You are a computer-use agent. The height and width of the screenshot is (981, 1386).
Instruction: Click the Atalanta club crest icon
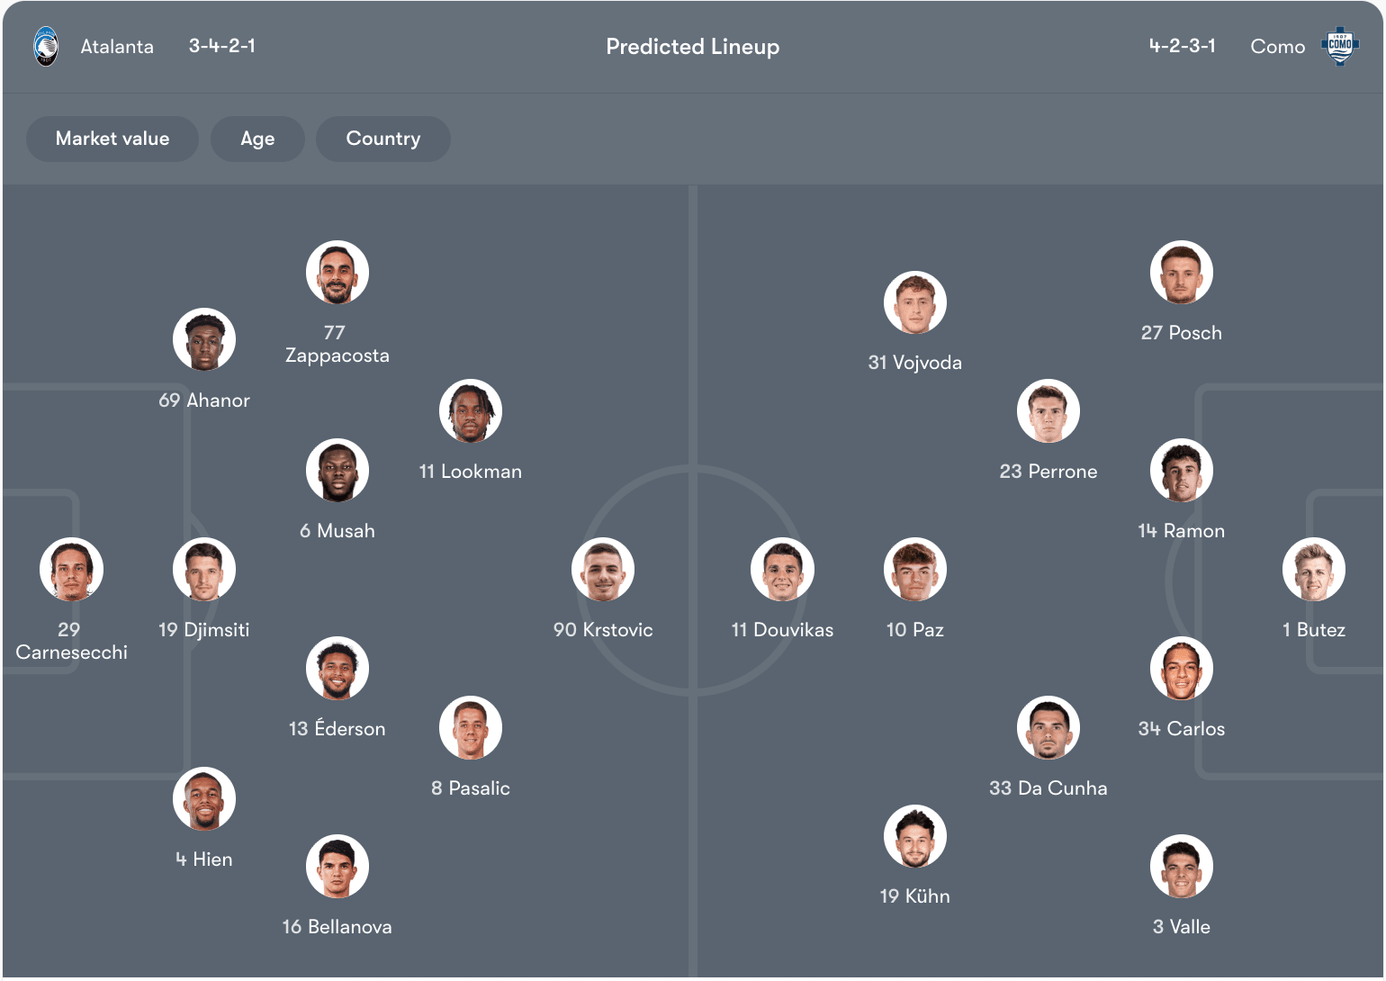[x=46, y=47]
